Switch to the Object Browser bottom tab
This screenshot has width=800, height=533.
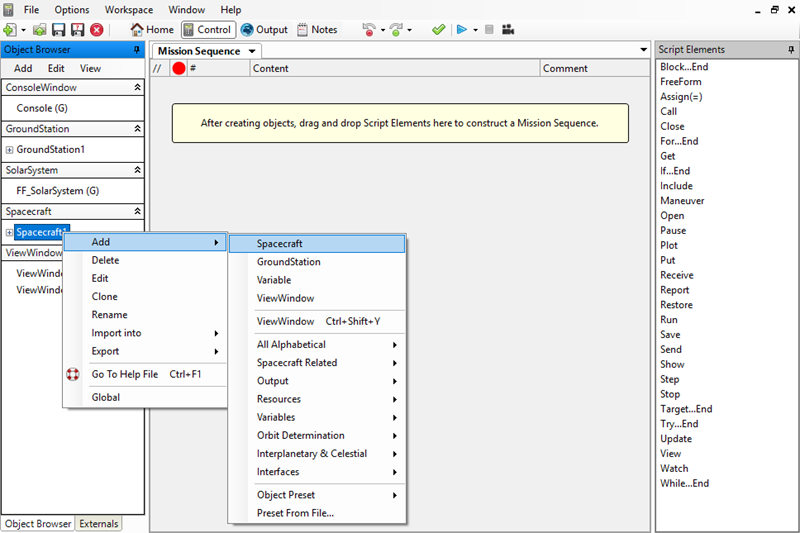click(38, 524)
